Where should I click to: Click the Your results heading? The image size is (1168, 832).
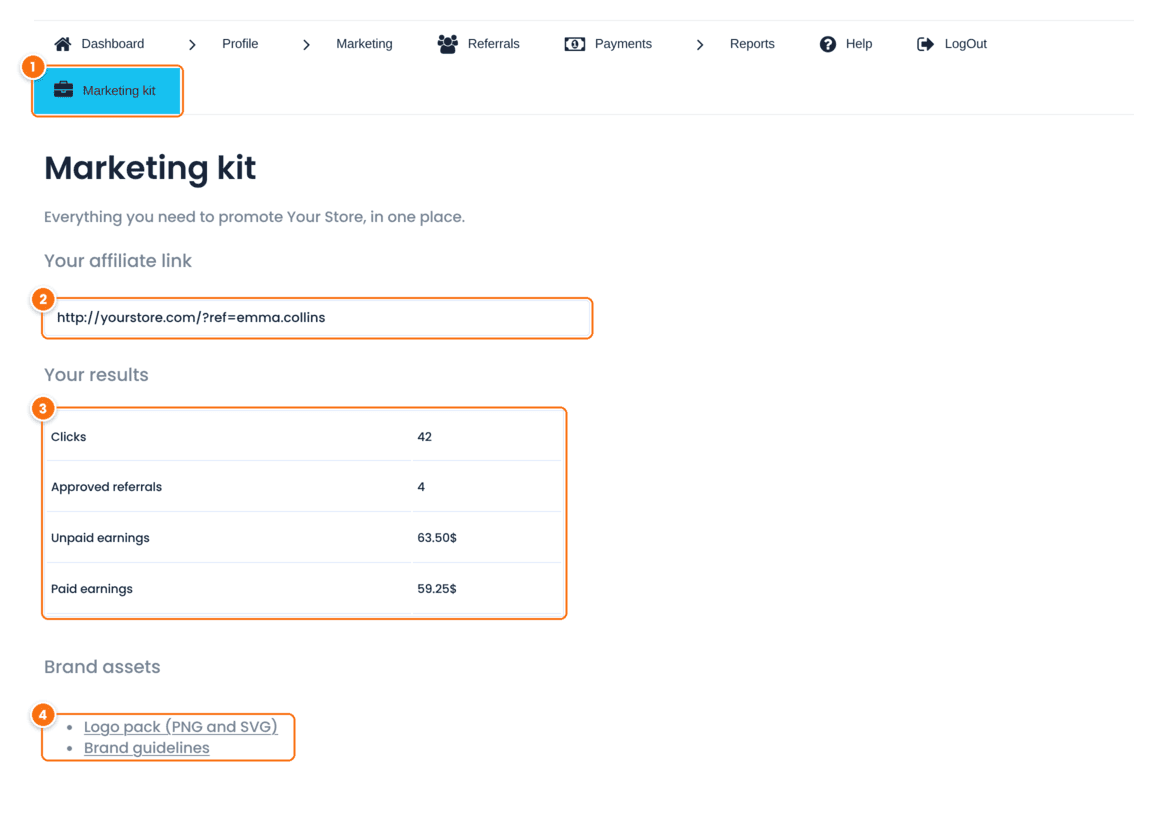[x=96, y=375]
